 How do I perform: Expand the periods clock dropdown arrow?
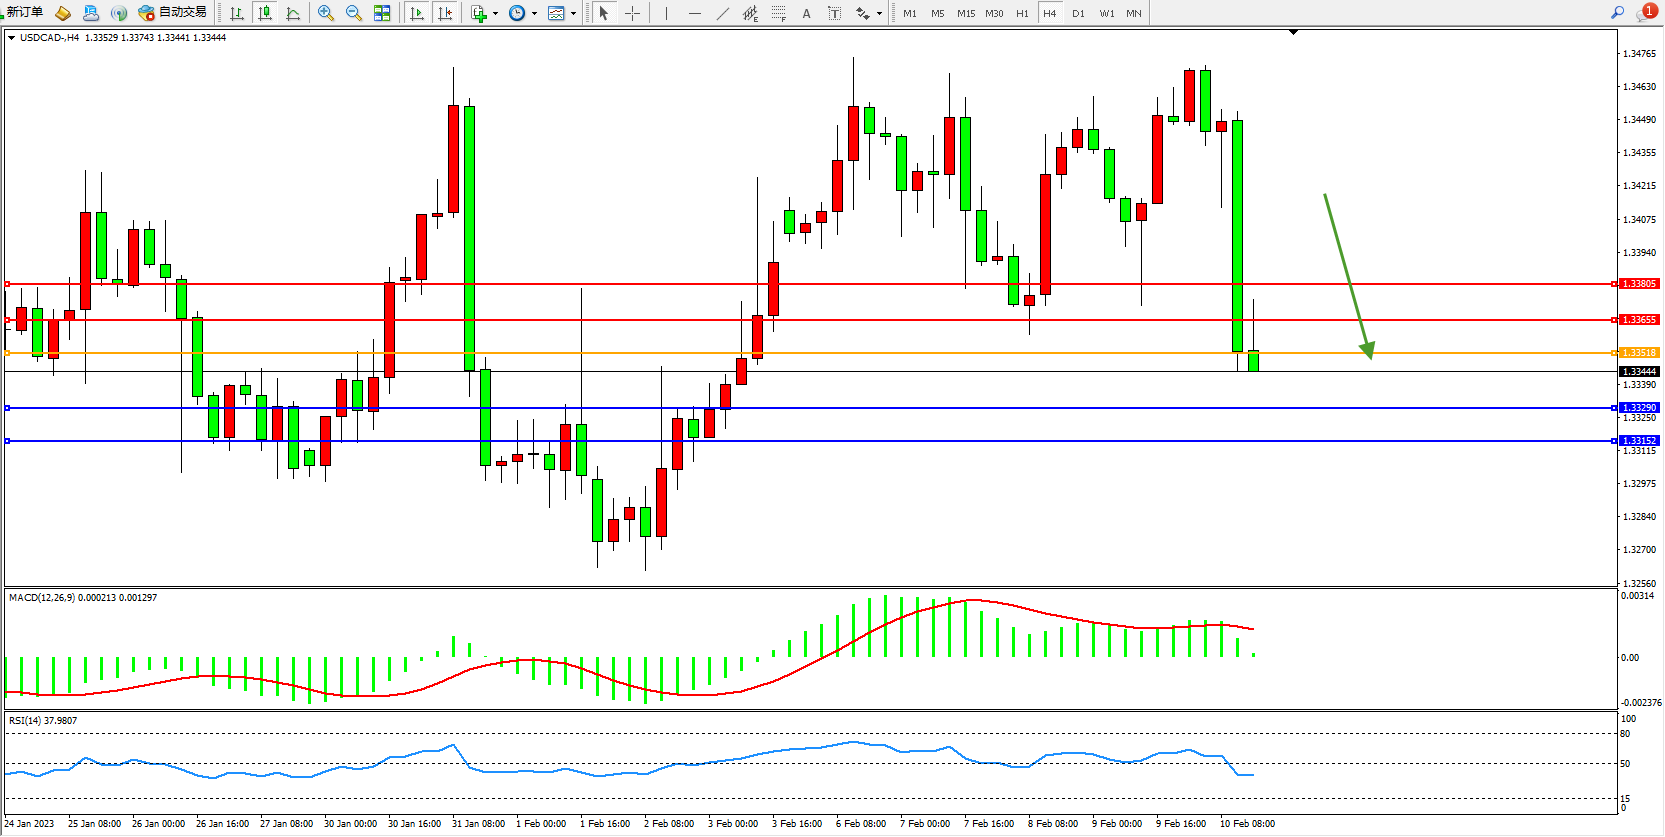pos(534,14)
